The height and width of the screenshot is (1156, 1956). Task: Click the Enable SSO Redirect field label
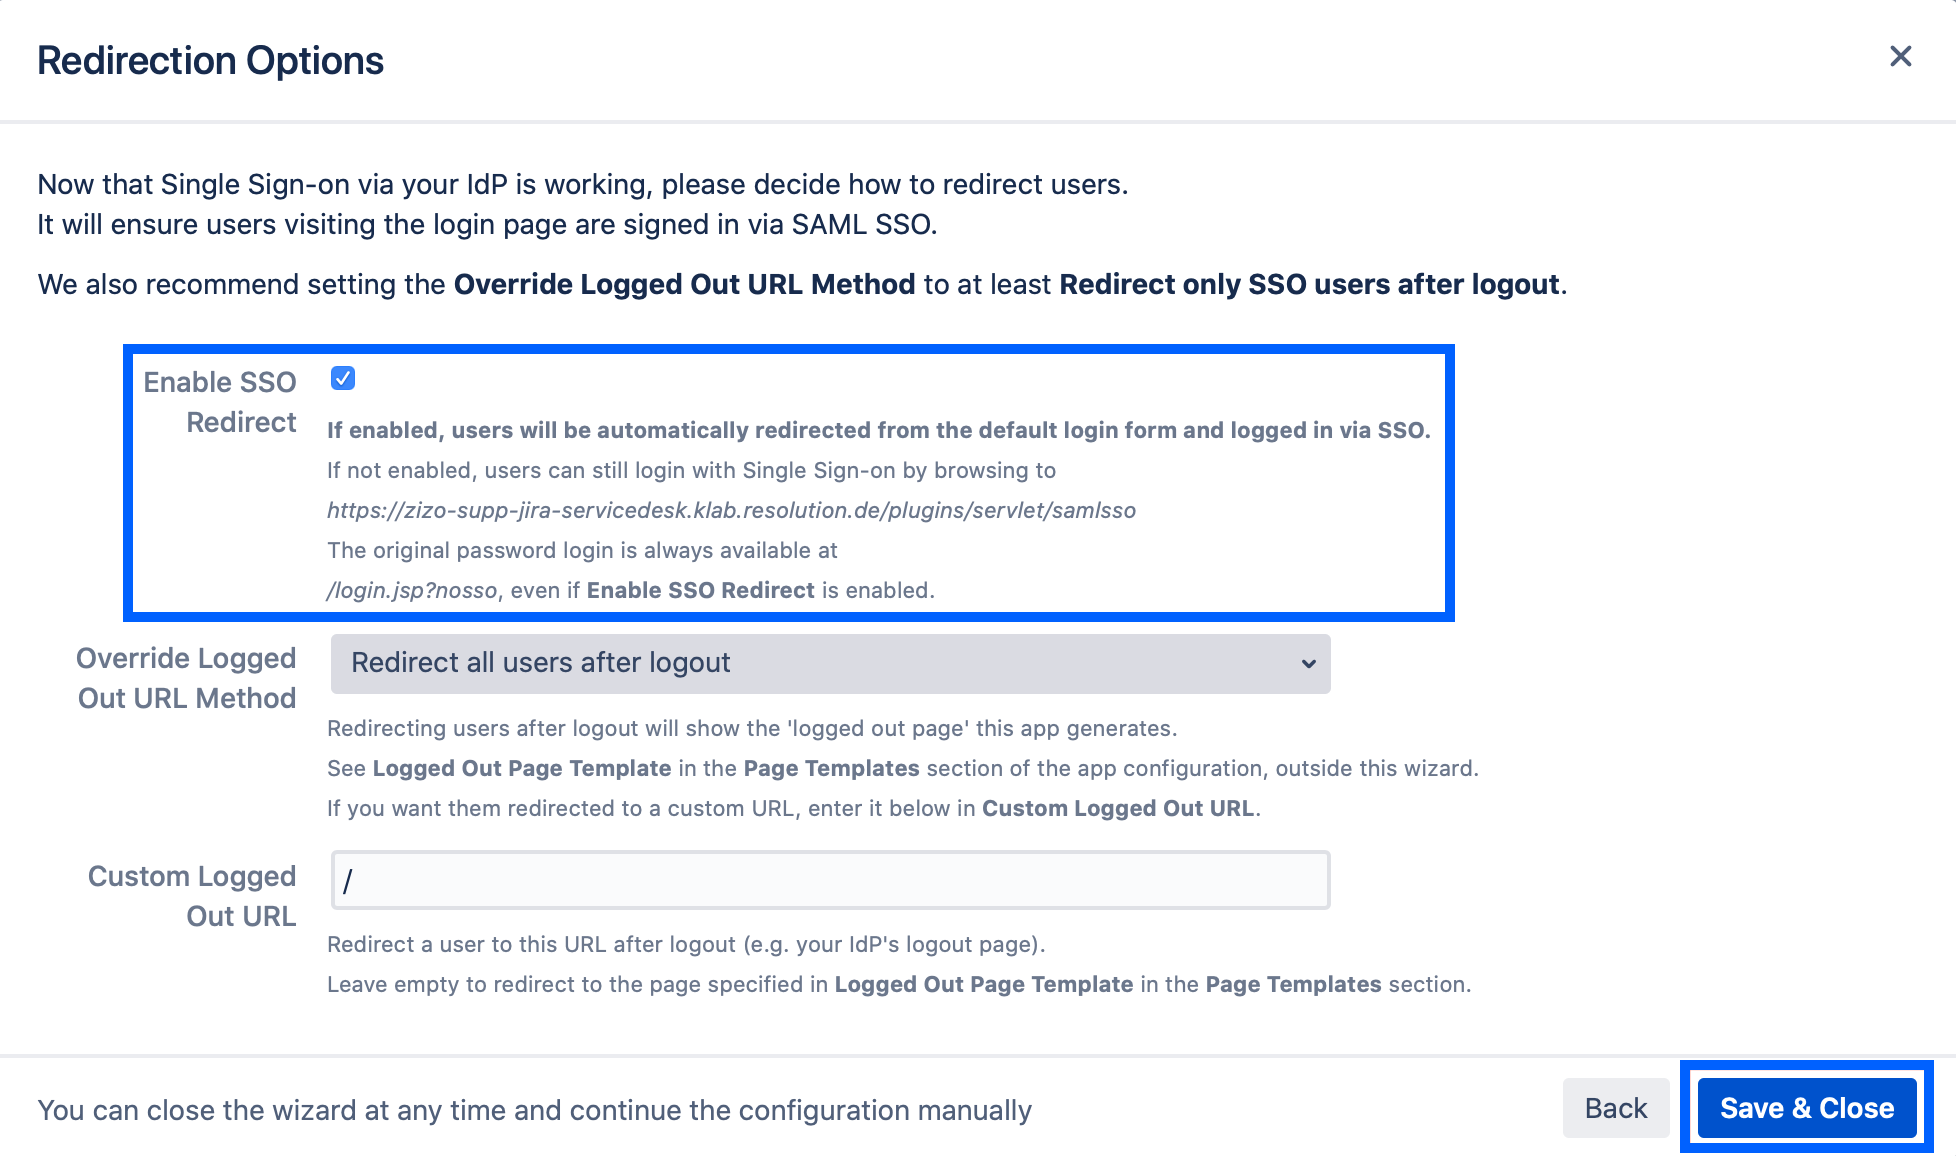pos(220,402)
